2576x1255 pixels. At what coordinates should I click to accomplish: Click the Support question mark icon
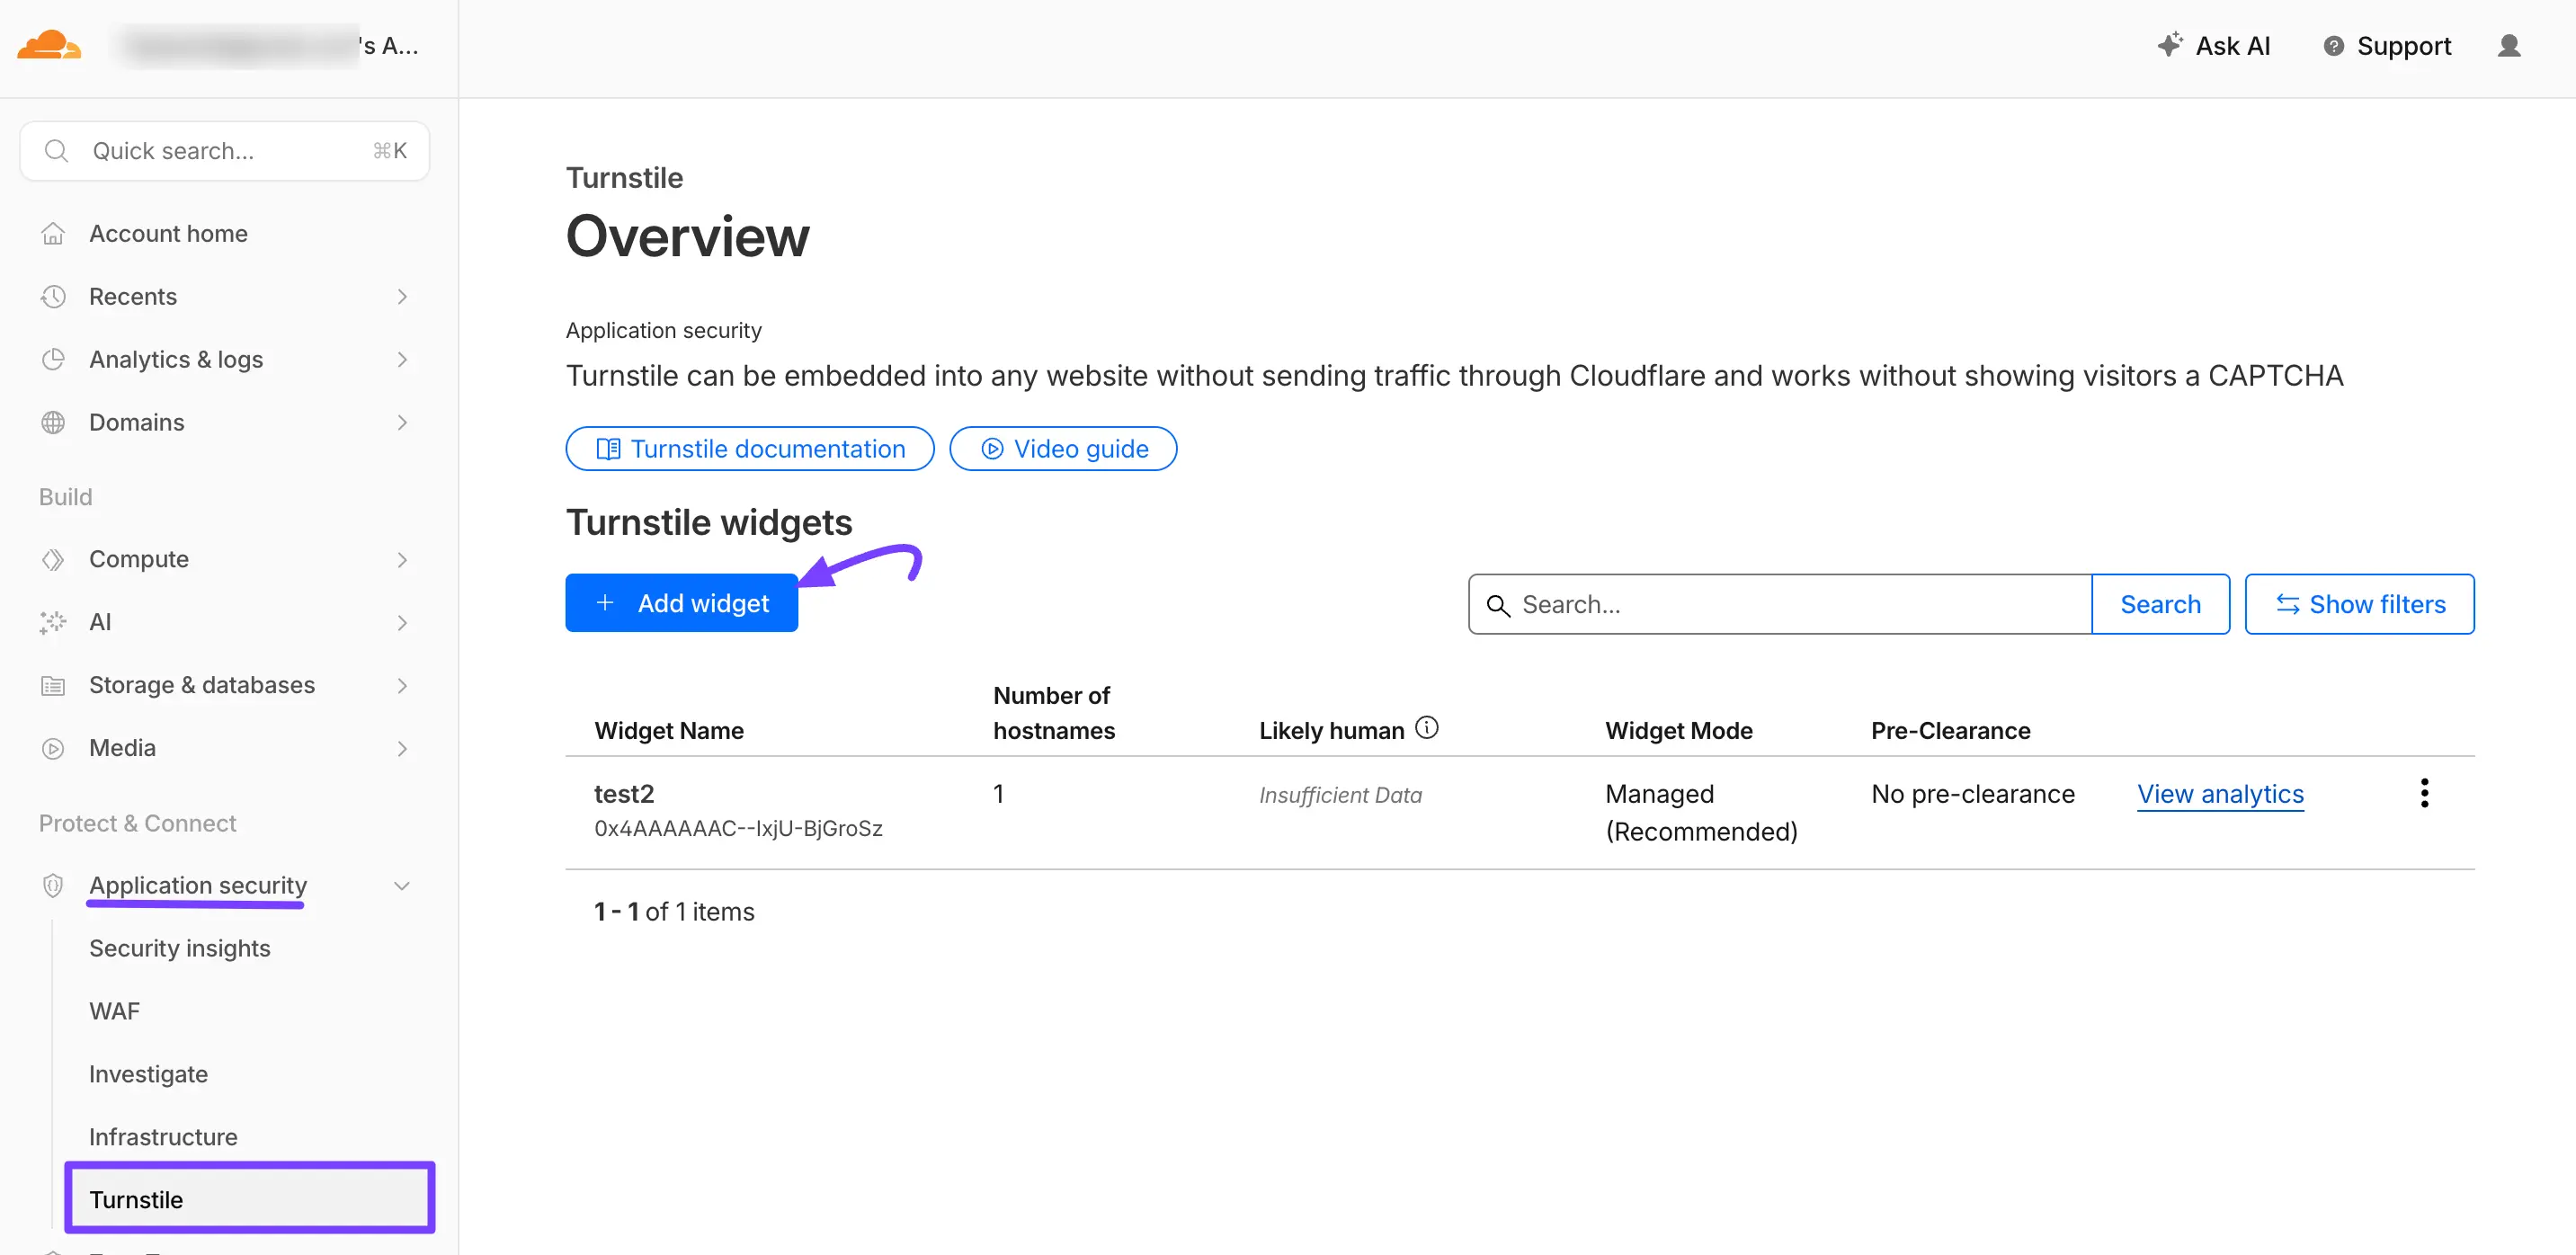pos(2333,46)
